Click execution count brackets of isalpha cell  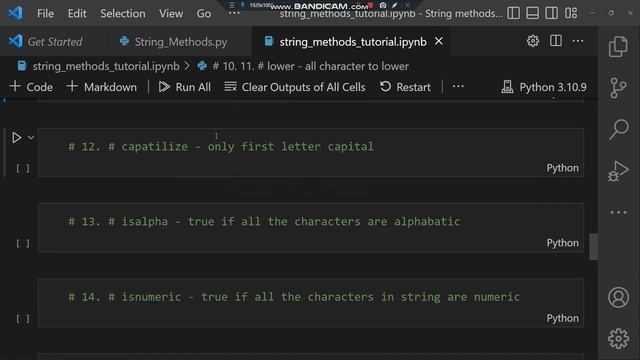(23, 243)
